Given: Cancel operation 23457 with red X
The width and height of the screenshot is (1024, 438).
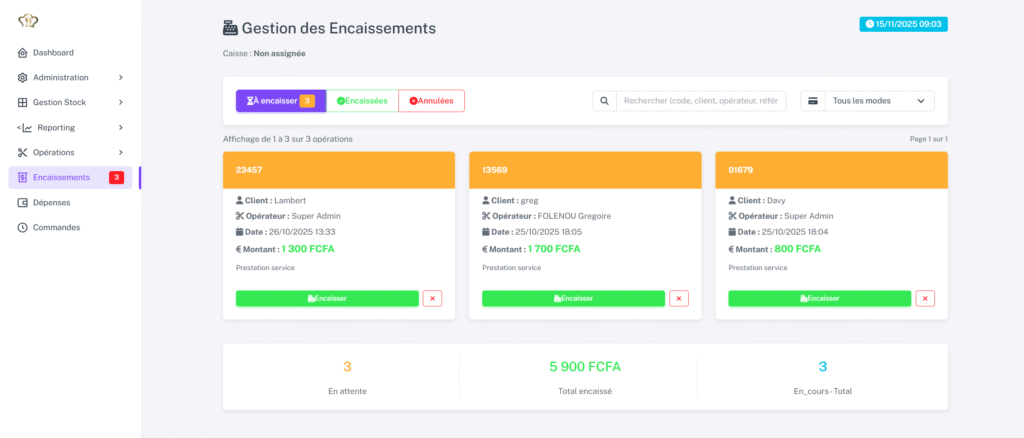Looking at the screenshot, I should 432,298.
